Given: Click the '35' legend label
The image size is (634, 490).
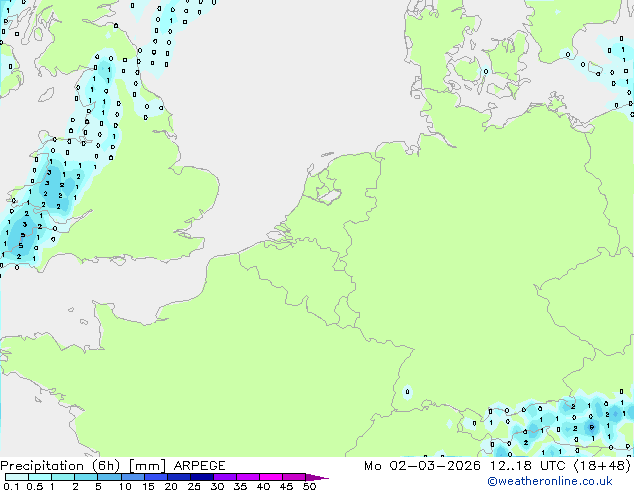Looking at the screenshot, I should pyautogui.click(x=240, y=486).
